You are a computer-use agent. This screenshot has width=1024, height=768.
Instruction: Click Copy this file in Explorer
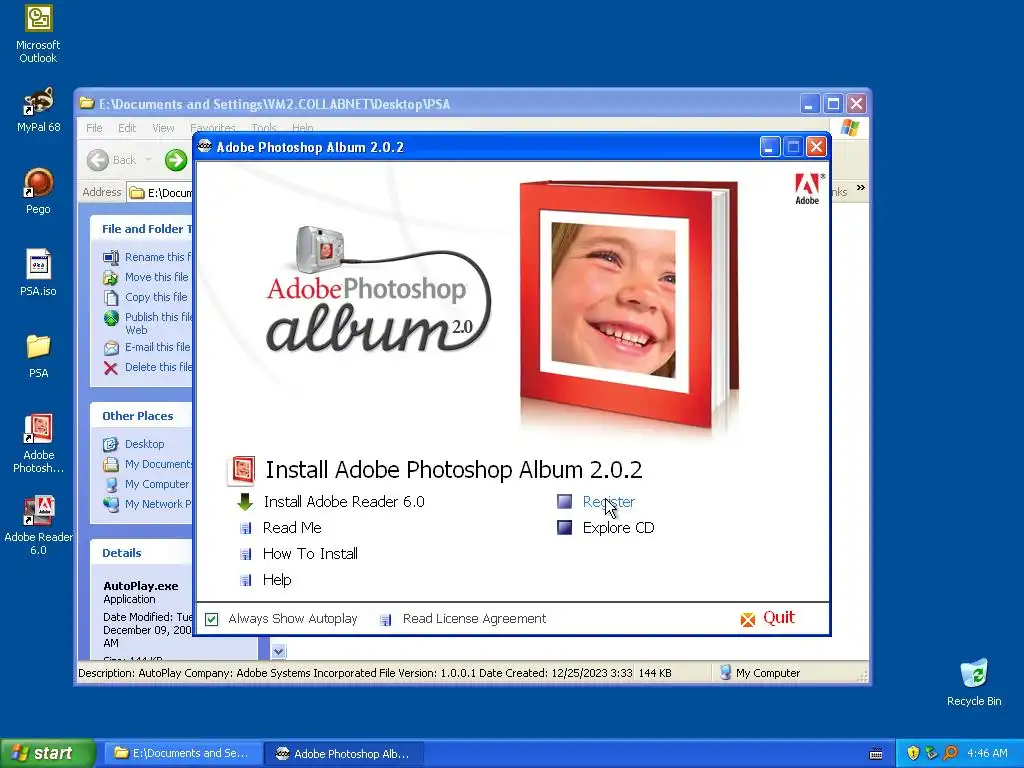156,297
